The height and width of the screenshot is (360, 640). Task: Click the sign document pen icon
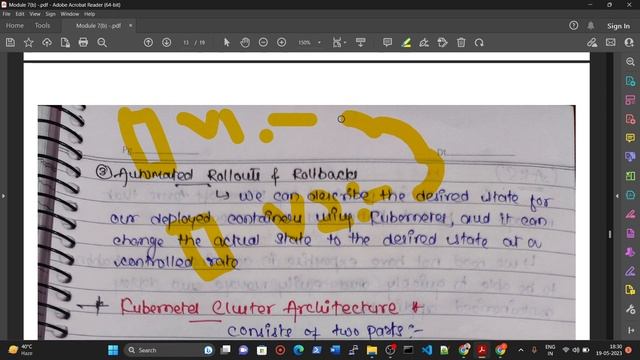[x=424, y=42]
